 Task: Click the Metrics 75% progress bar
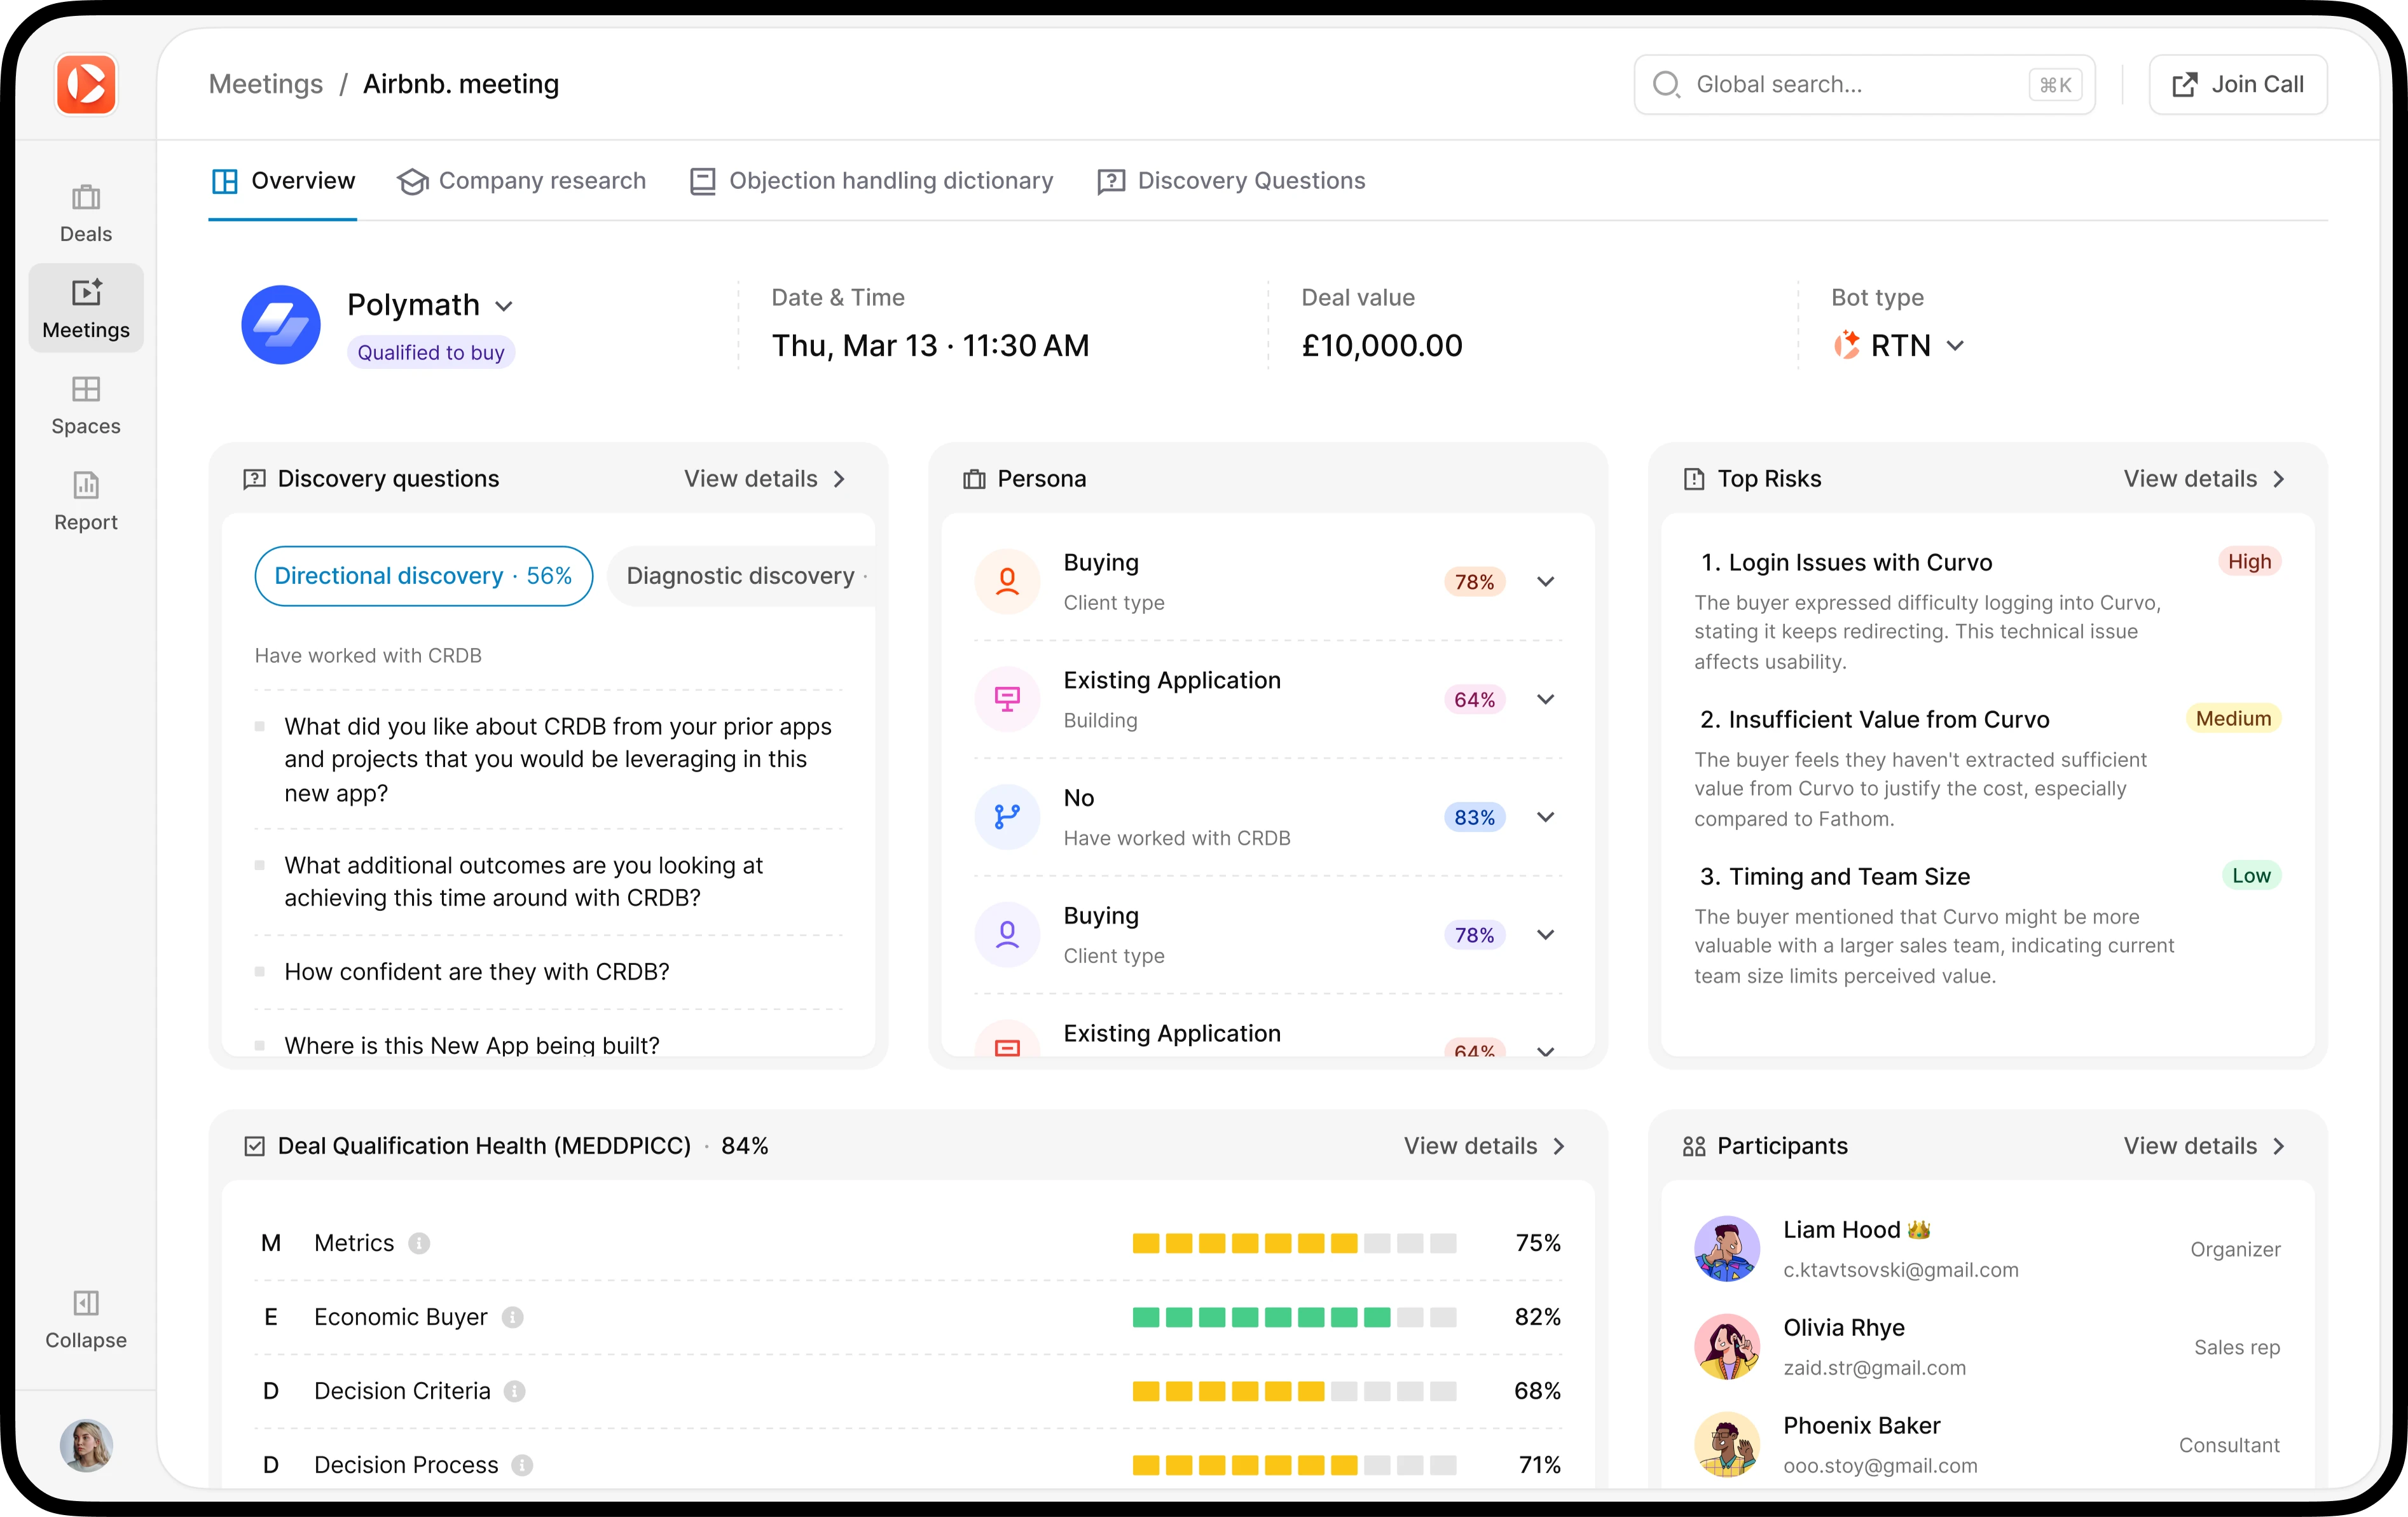click(x=1294, y=1243)
